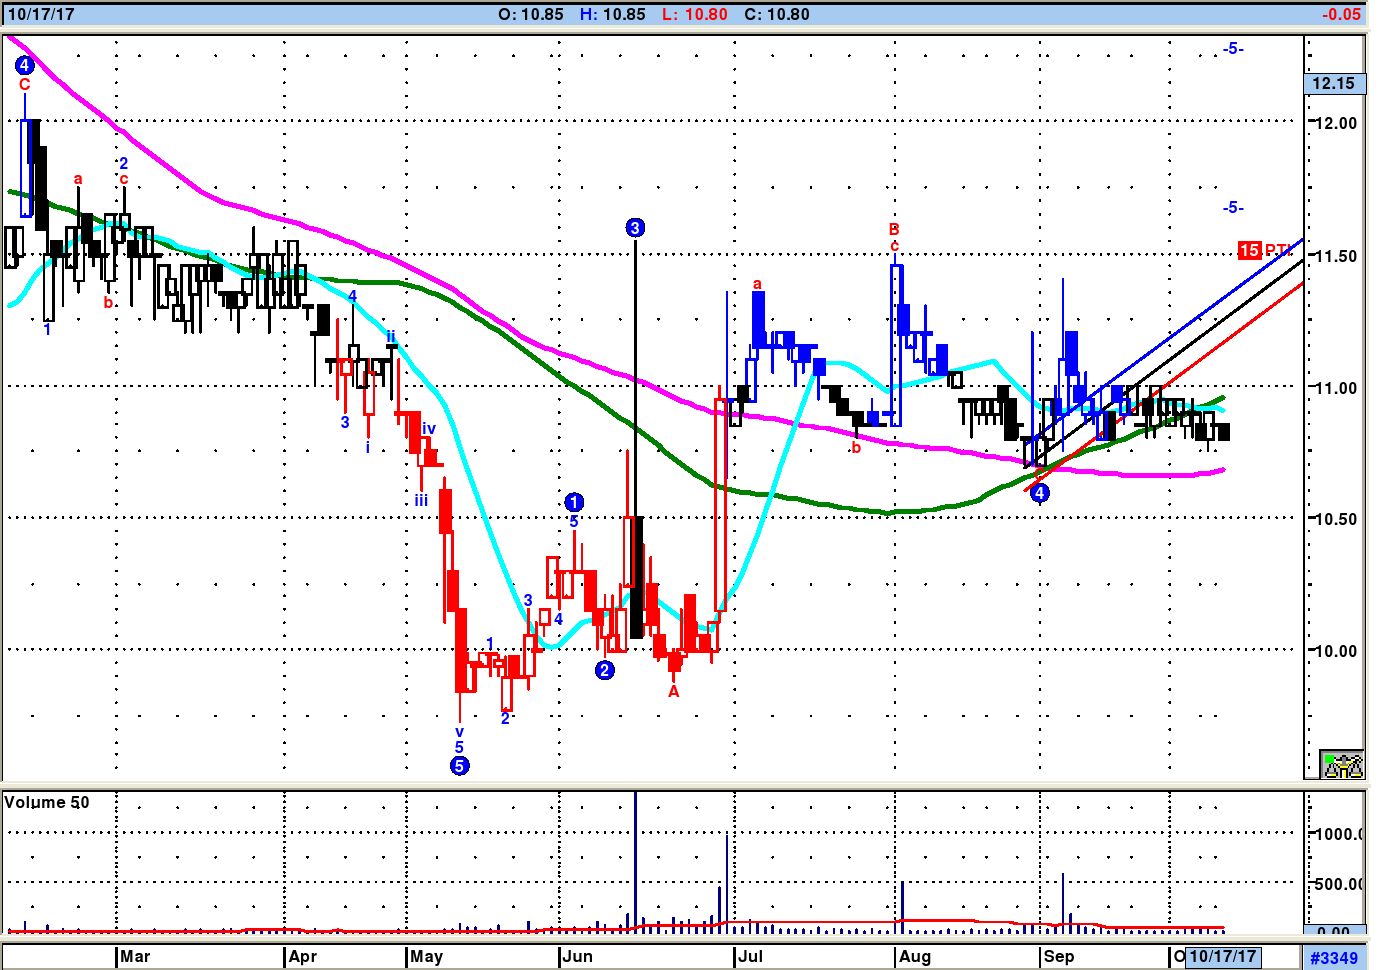Click the 'Volume 50' indicator title
This screenshot has height=970, width=1400.
[x=47, y=802]
